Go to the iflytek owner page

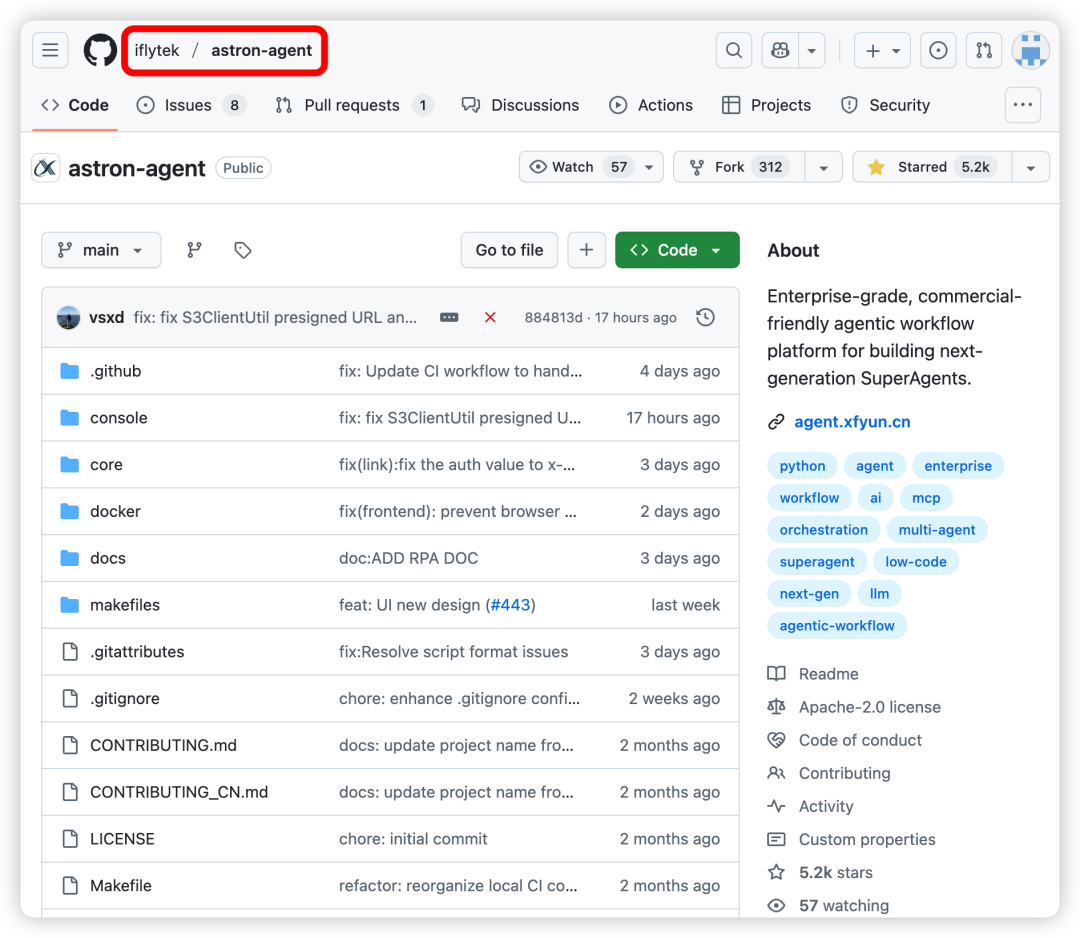click(x=156, y=50)
